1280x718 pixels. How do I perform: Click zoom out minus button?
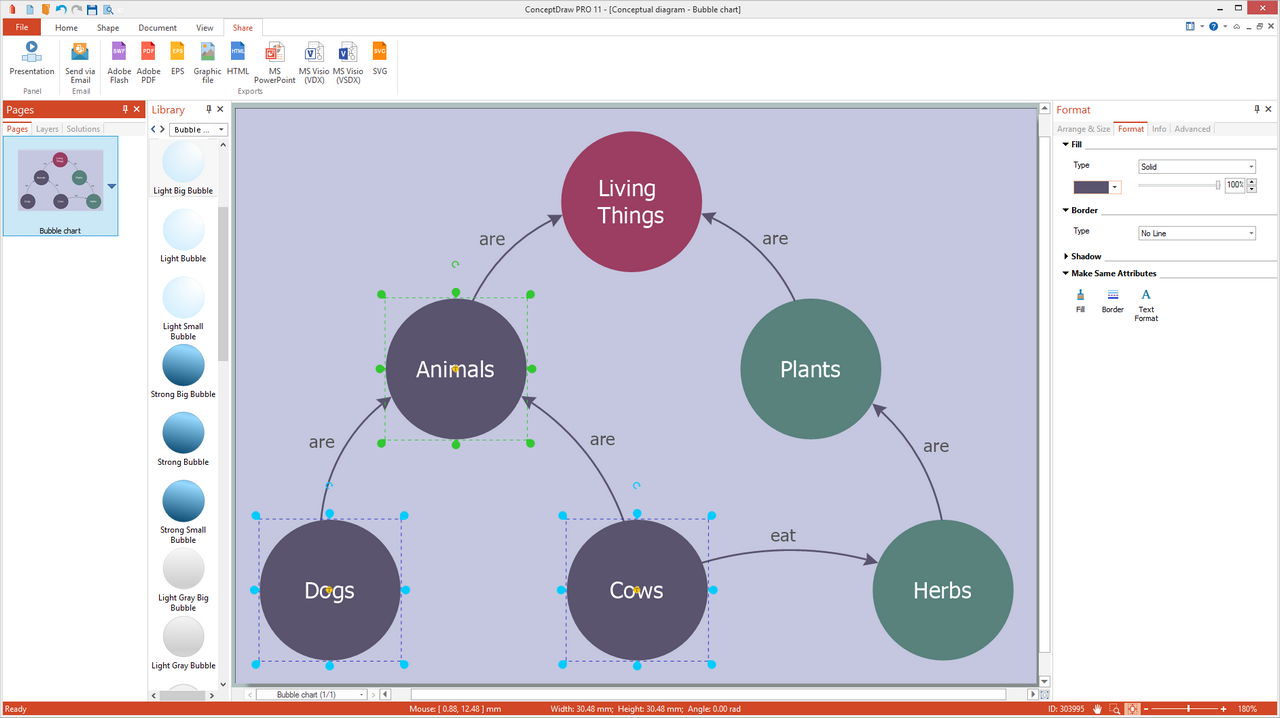1148,709
